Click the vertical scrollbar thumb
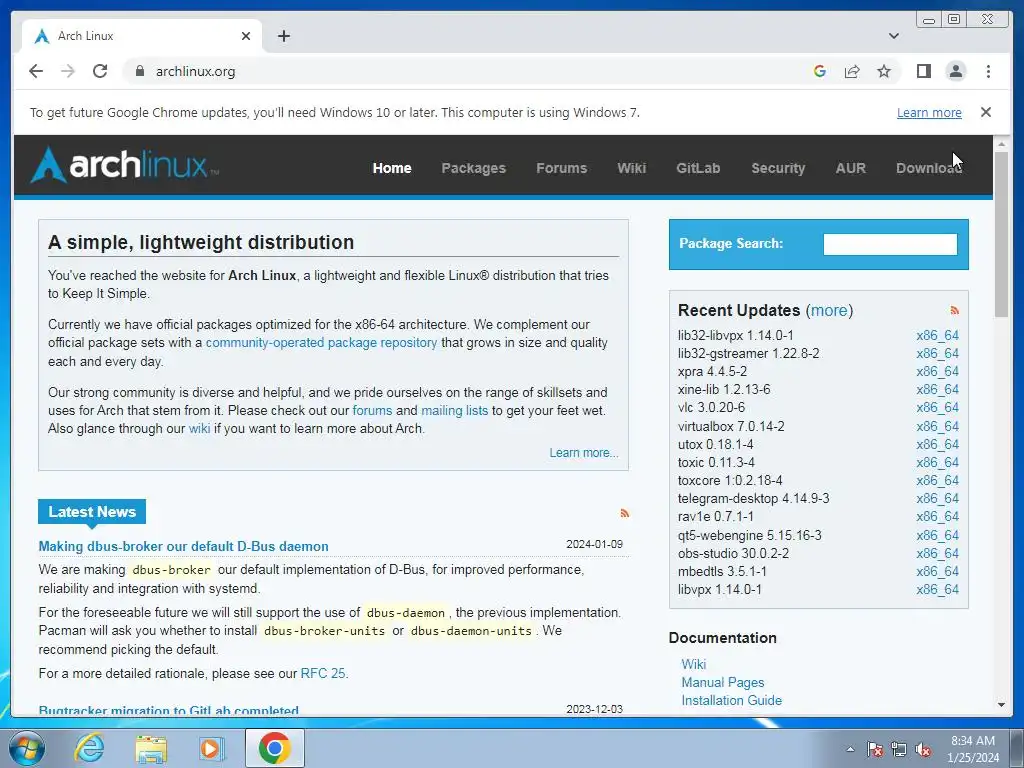The image size is (1024, 768). coord(1001,234)
